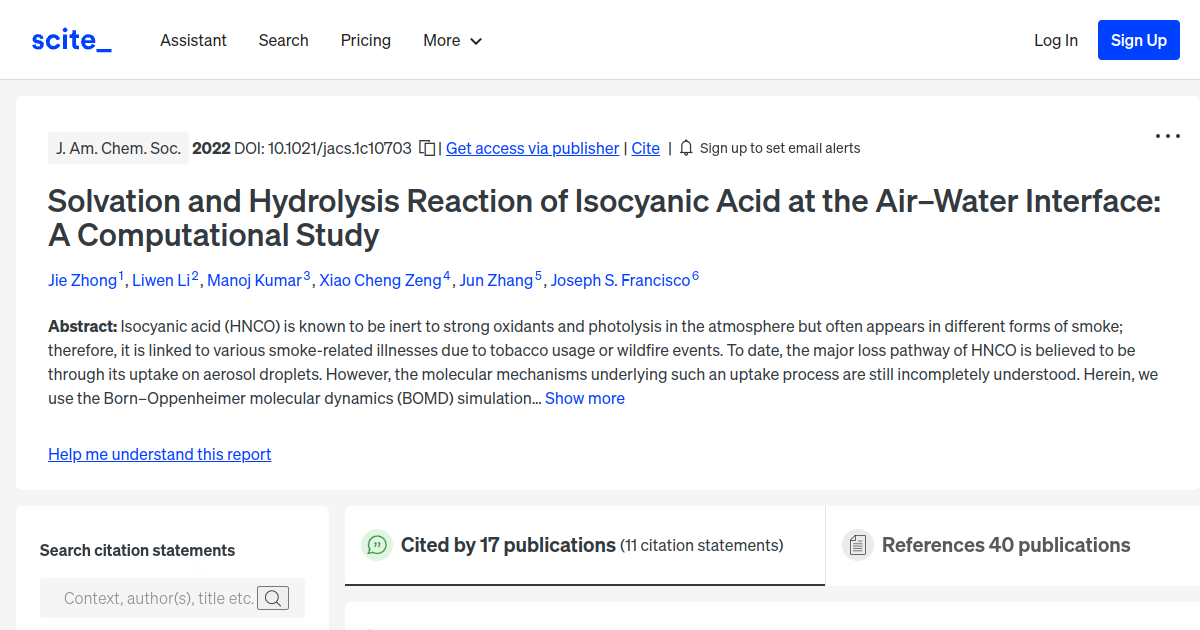The height and width of the screenshot is (630, 1200).
Task: Click the Sign Up button
Action: [x=1138, y=40]
